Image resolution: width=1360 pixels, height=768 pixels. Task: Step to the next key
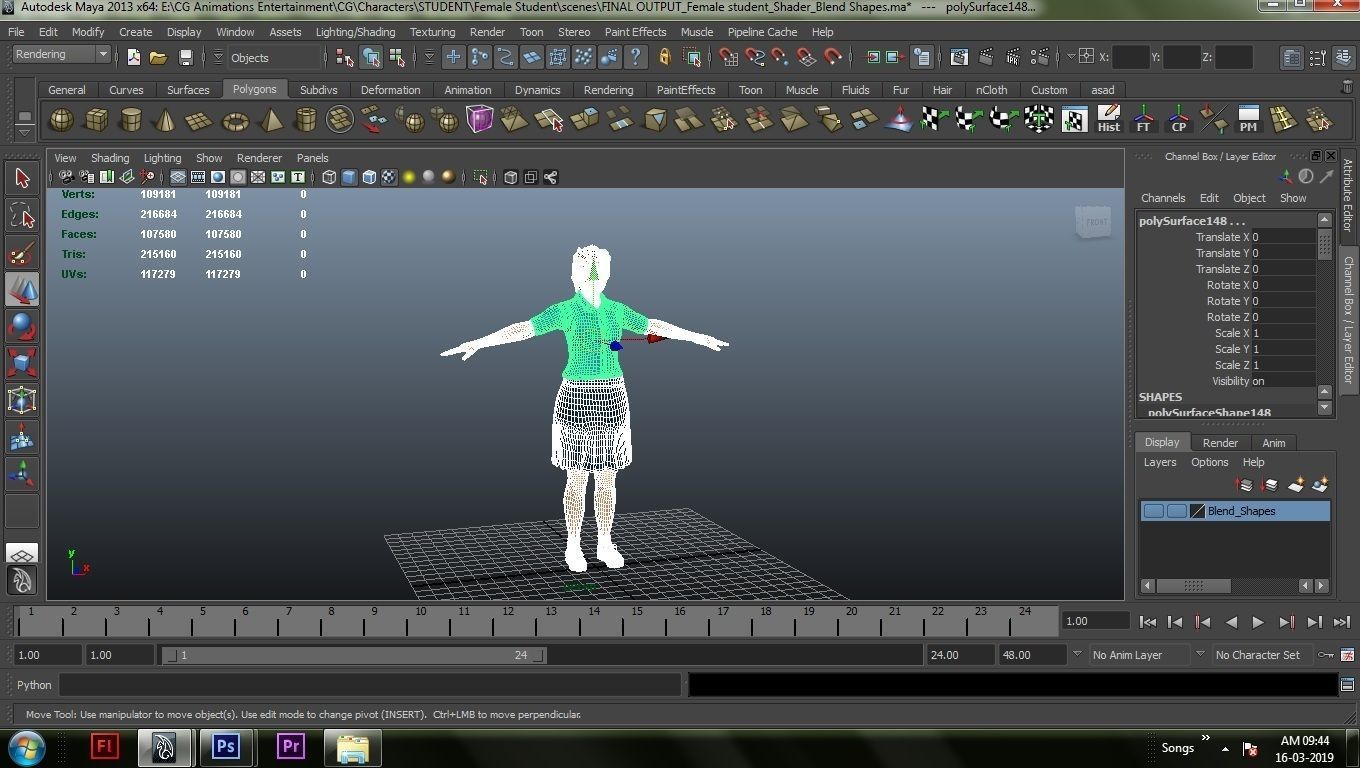[1287, 622]
